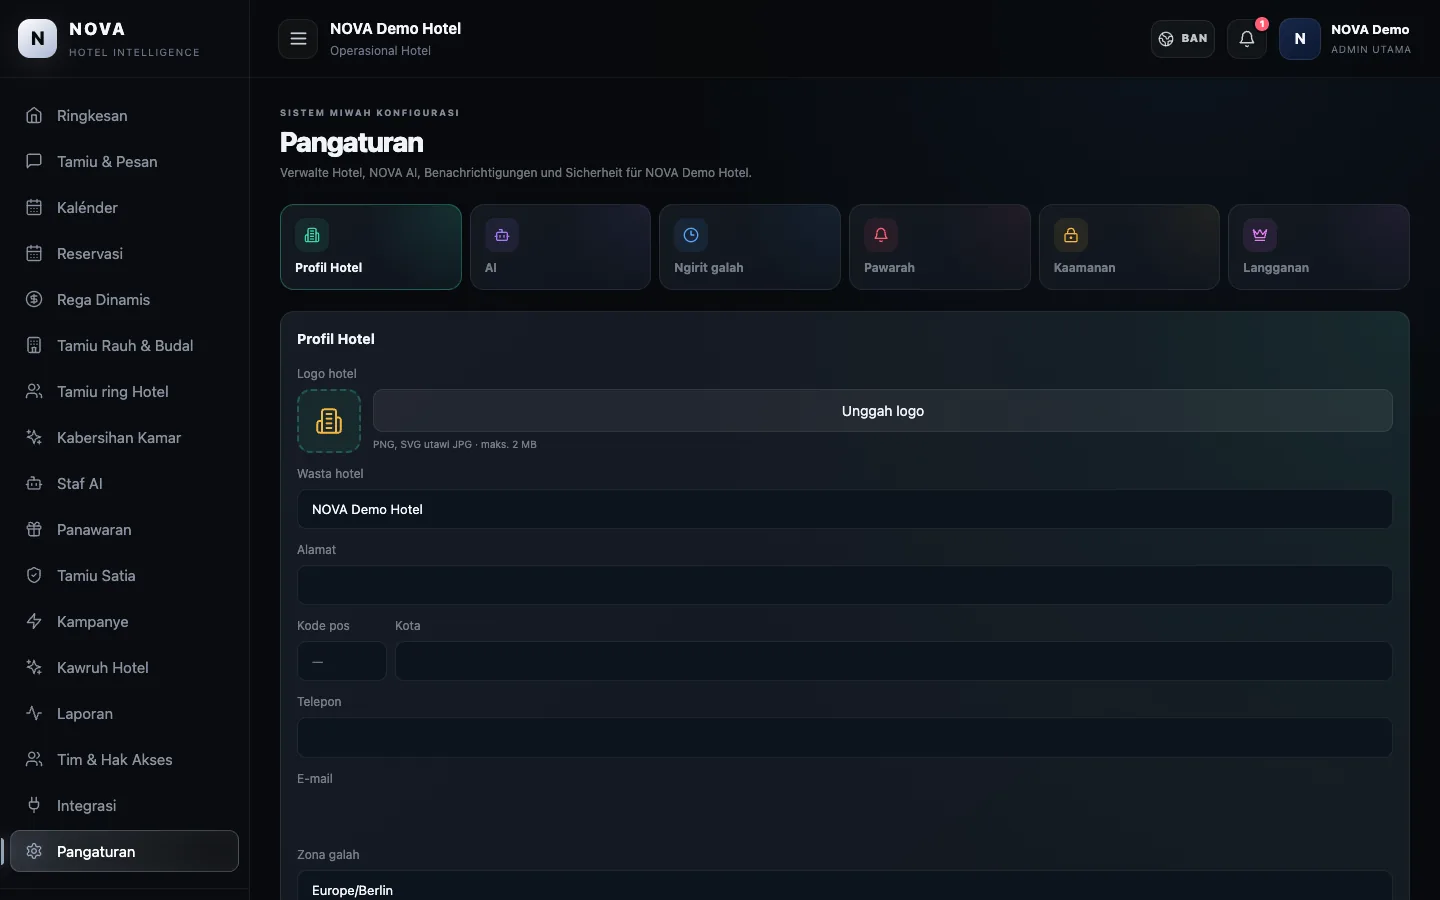Click the Unggah logo button
This screenshot has width=1440, height=900.
pos(883,411)
